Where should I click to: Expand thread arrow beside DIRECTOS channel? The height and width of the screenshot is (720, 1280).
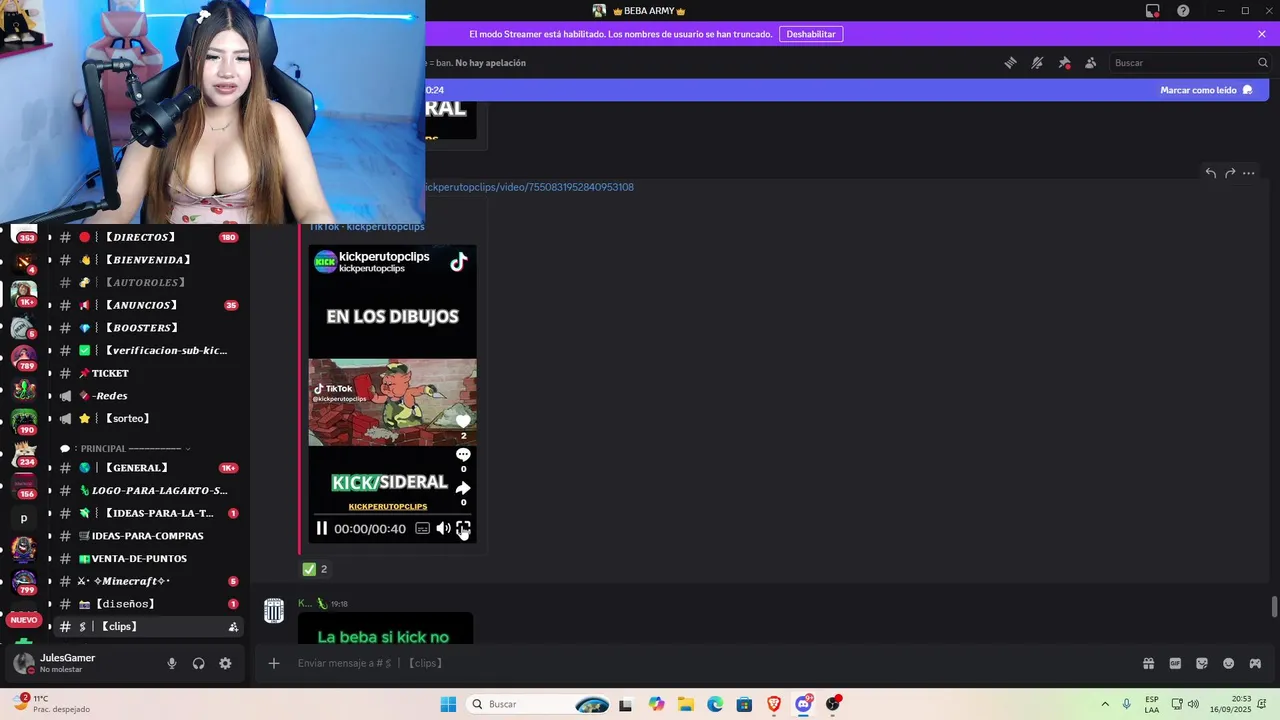50,237
